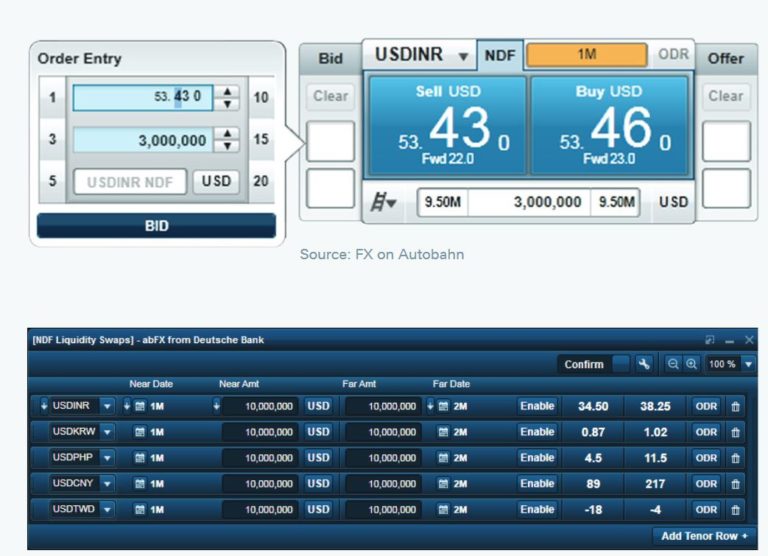Viewport: 768px width, 556px height.
Task: Delete the USDKRW row with trash icon
Action: coord(735,432)
